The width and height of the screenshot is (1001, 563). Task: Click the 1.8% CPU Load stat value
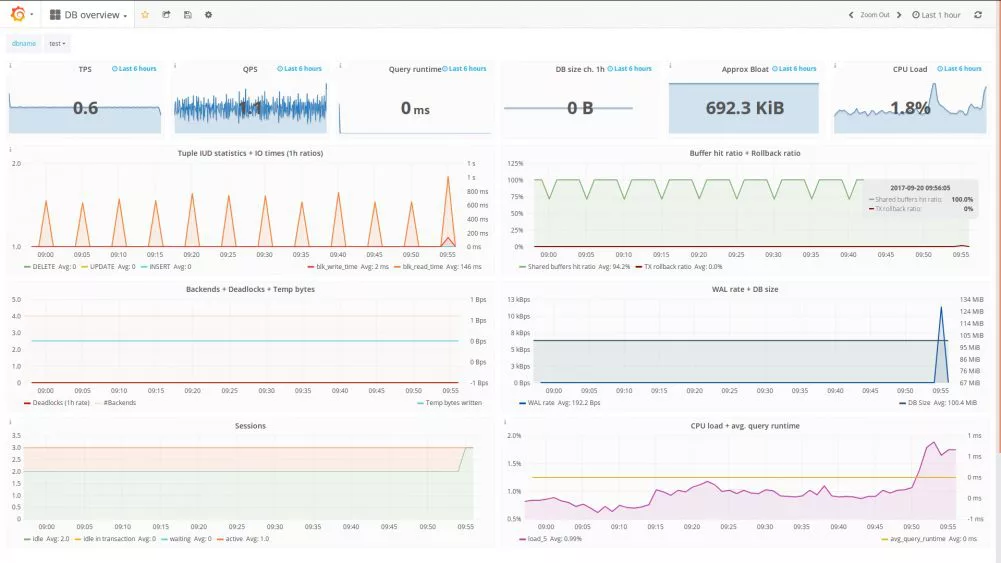(910, 108)
